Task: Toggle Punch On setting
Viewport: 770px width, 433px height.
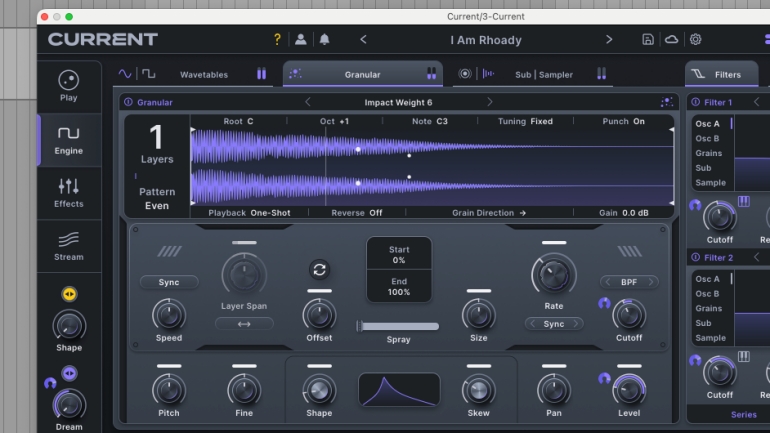Action: pyautogui.click(x=623, y=121)
